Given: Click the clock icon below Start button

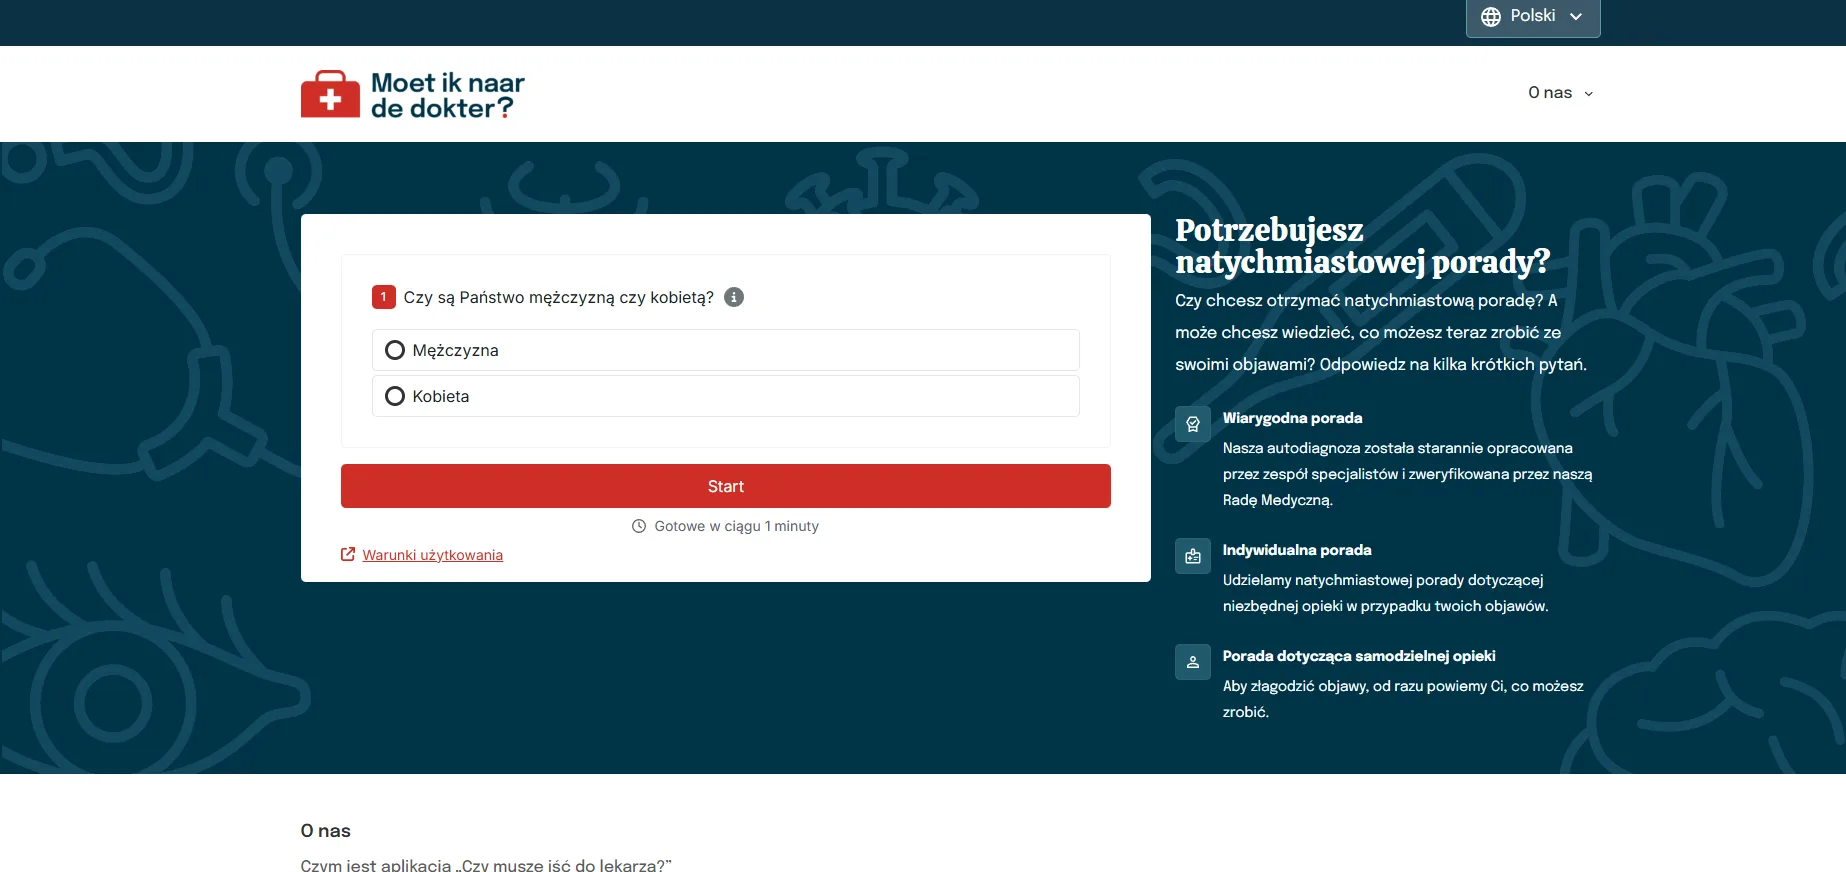Looking at the screenshot, I should [x=639, y=526].
